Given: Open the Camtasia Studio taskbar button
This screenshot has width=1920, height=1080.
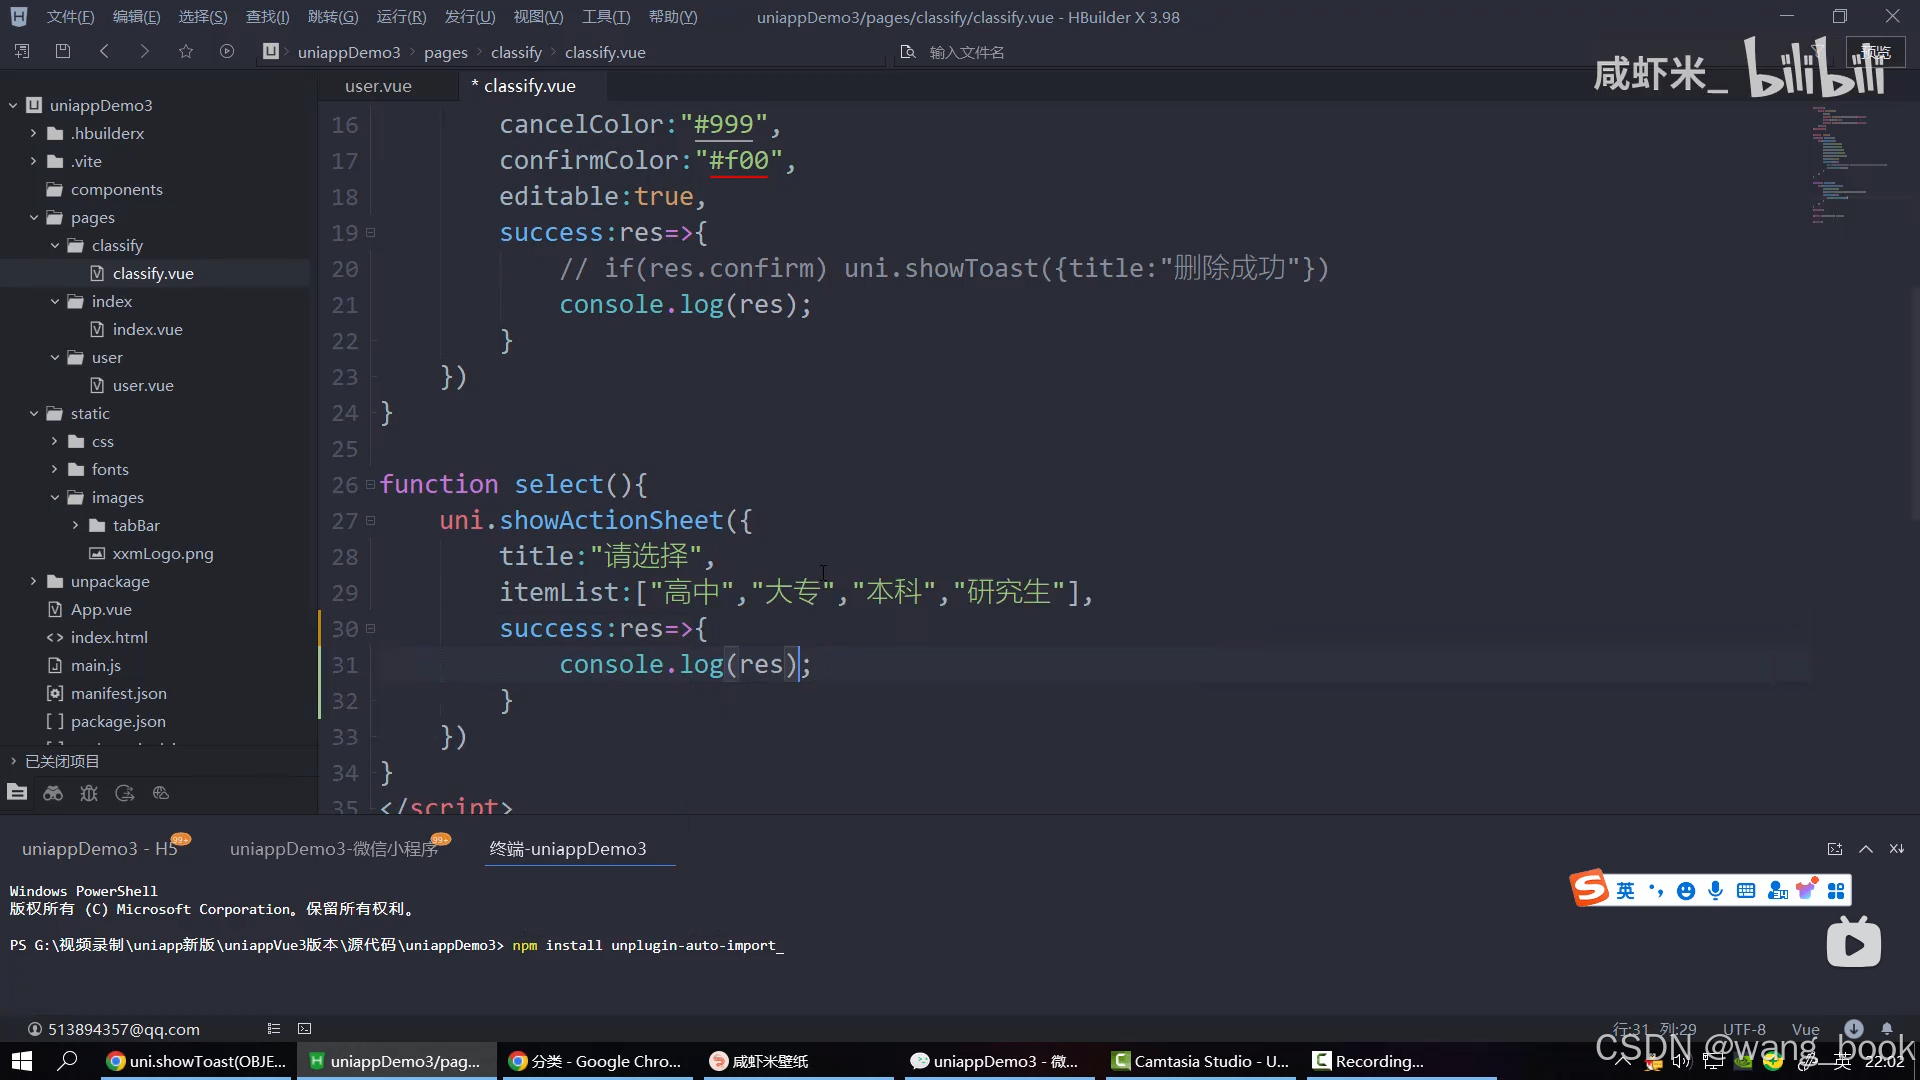Looking at the screenshot, I should click(1201, 1061).
